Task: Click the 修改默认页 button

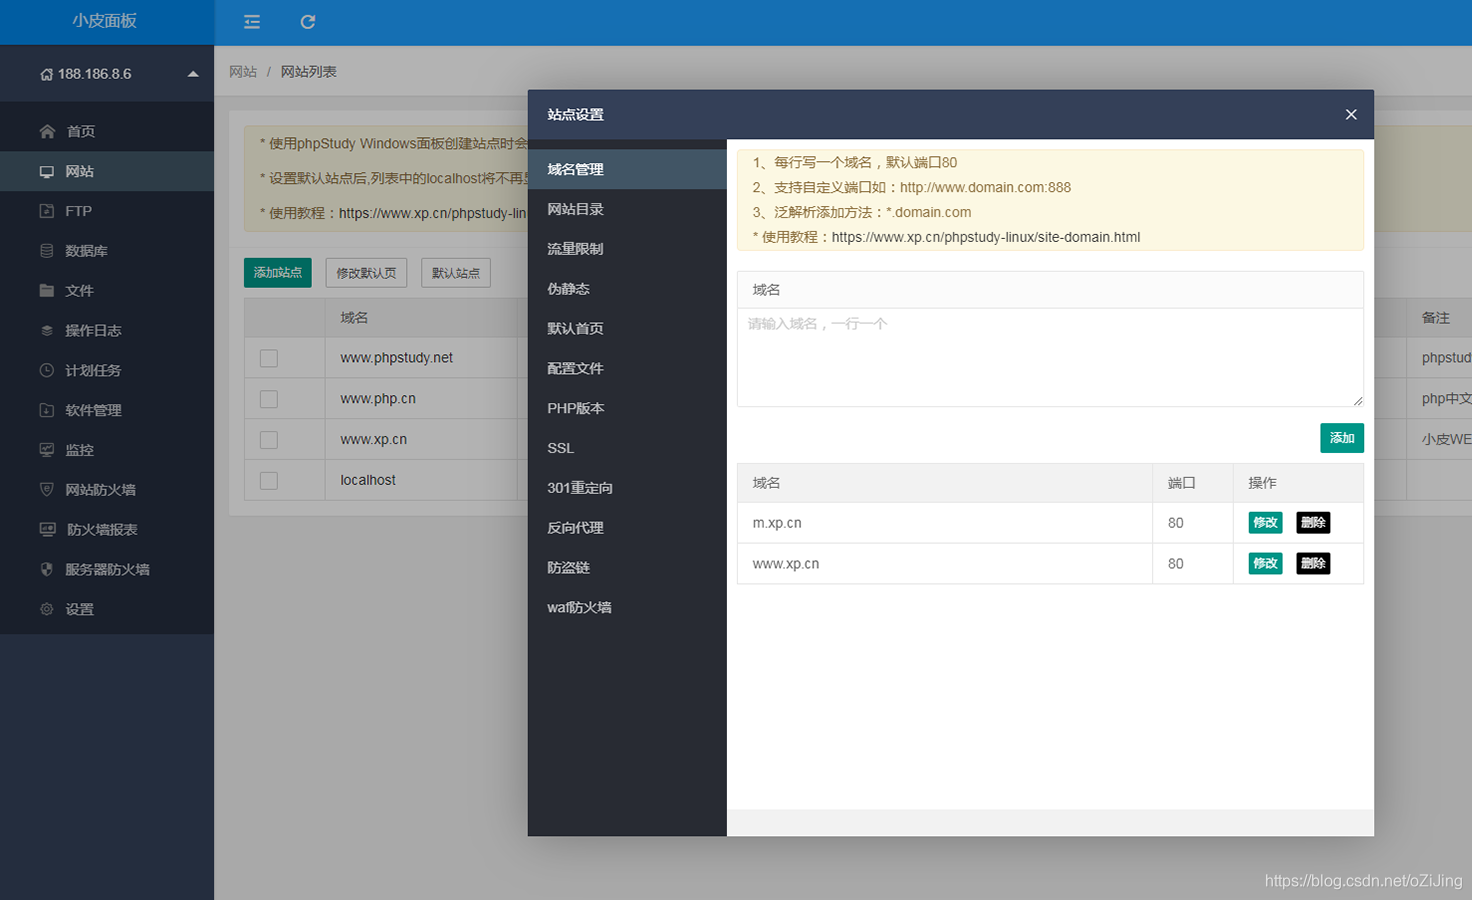Action: click(366, 273)
